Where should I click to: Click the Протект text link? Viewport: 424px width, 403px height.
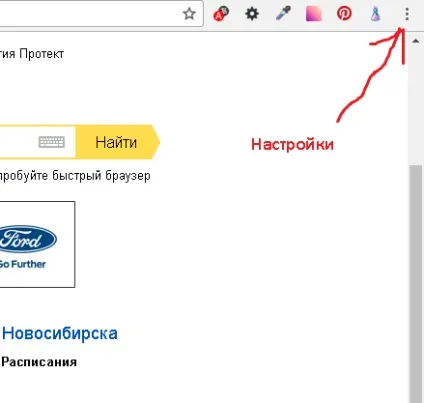tap(42, 54)
